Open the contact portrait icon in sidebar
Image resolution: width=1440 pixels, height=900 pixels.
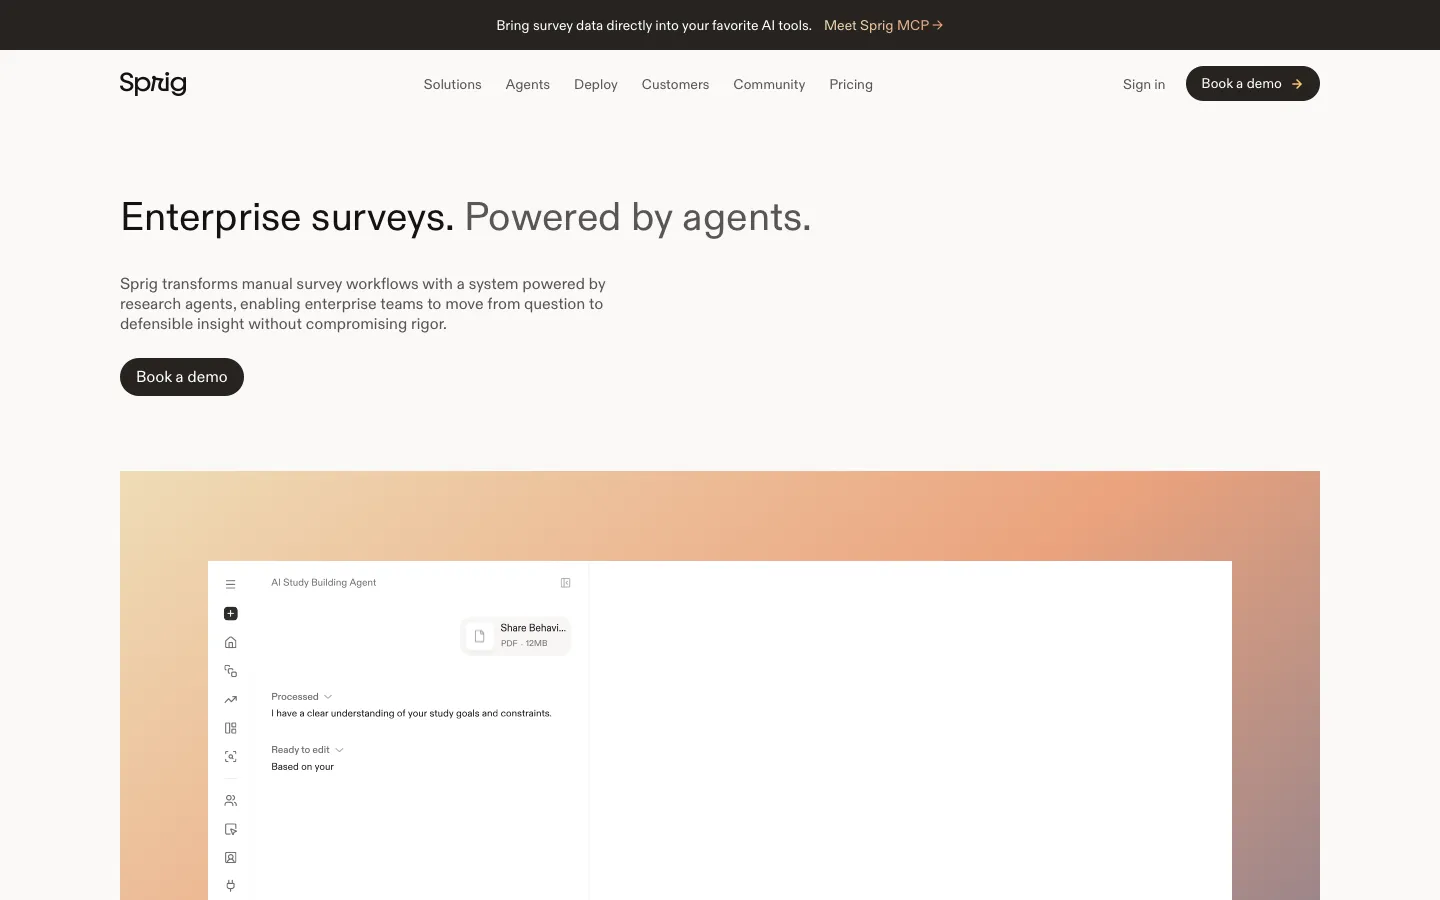pos(230,858)
